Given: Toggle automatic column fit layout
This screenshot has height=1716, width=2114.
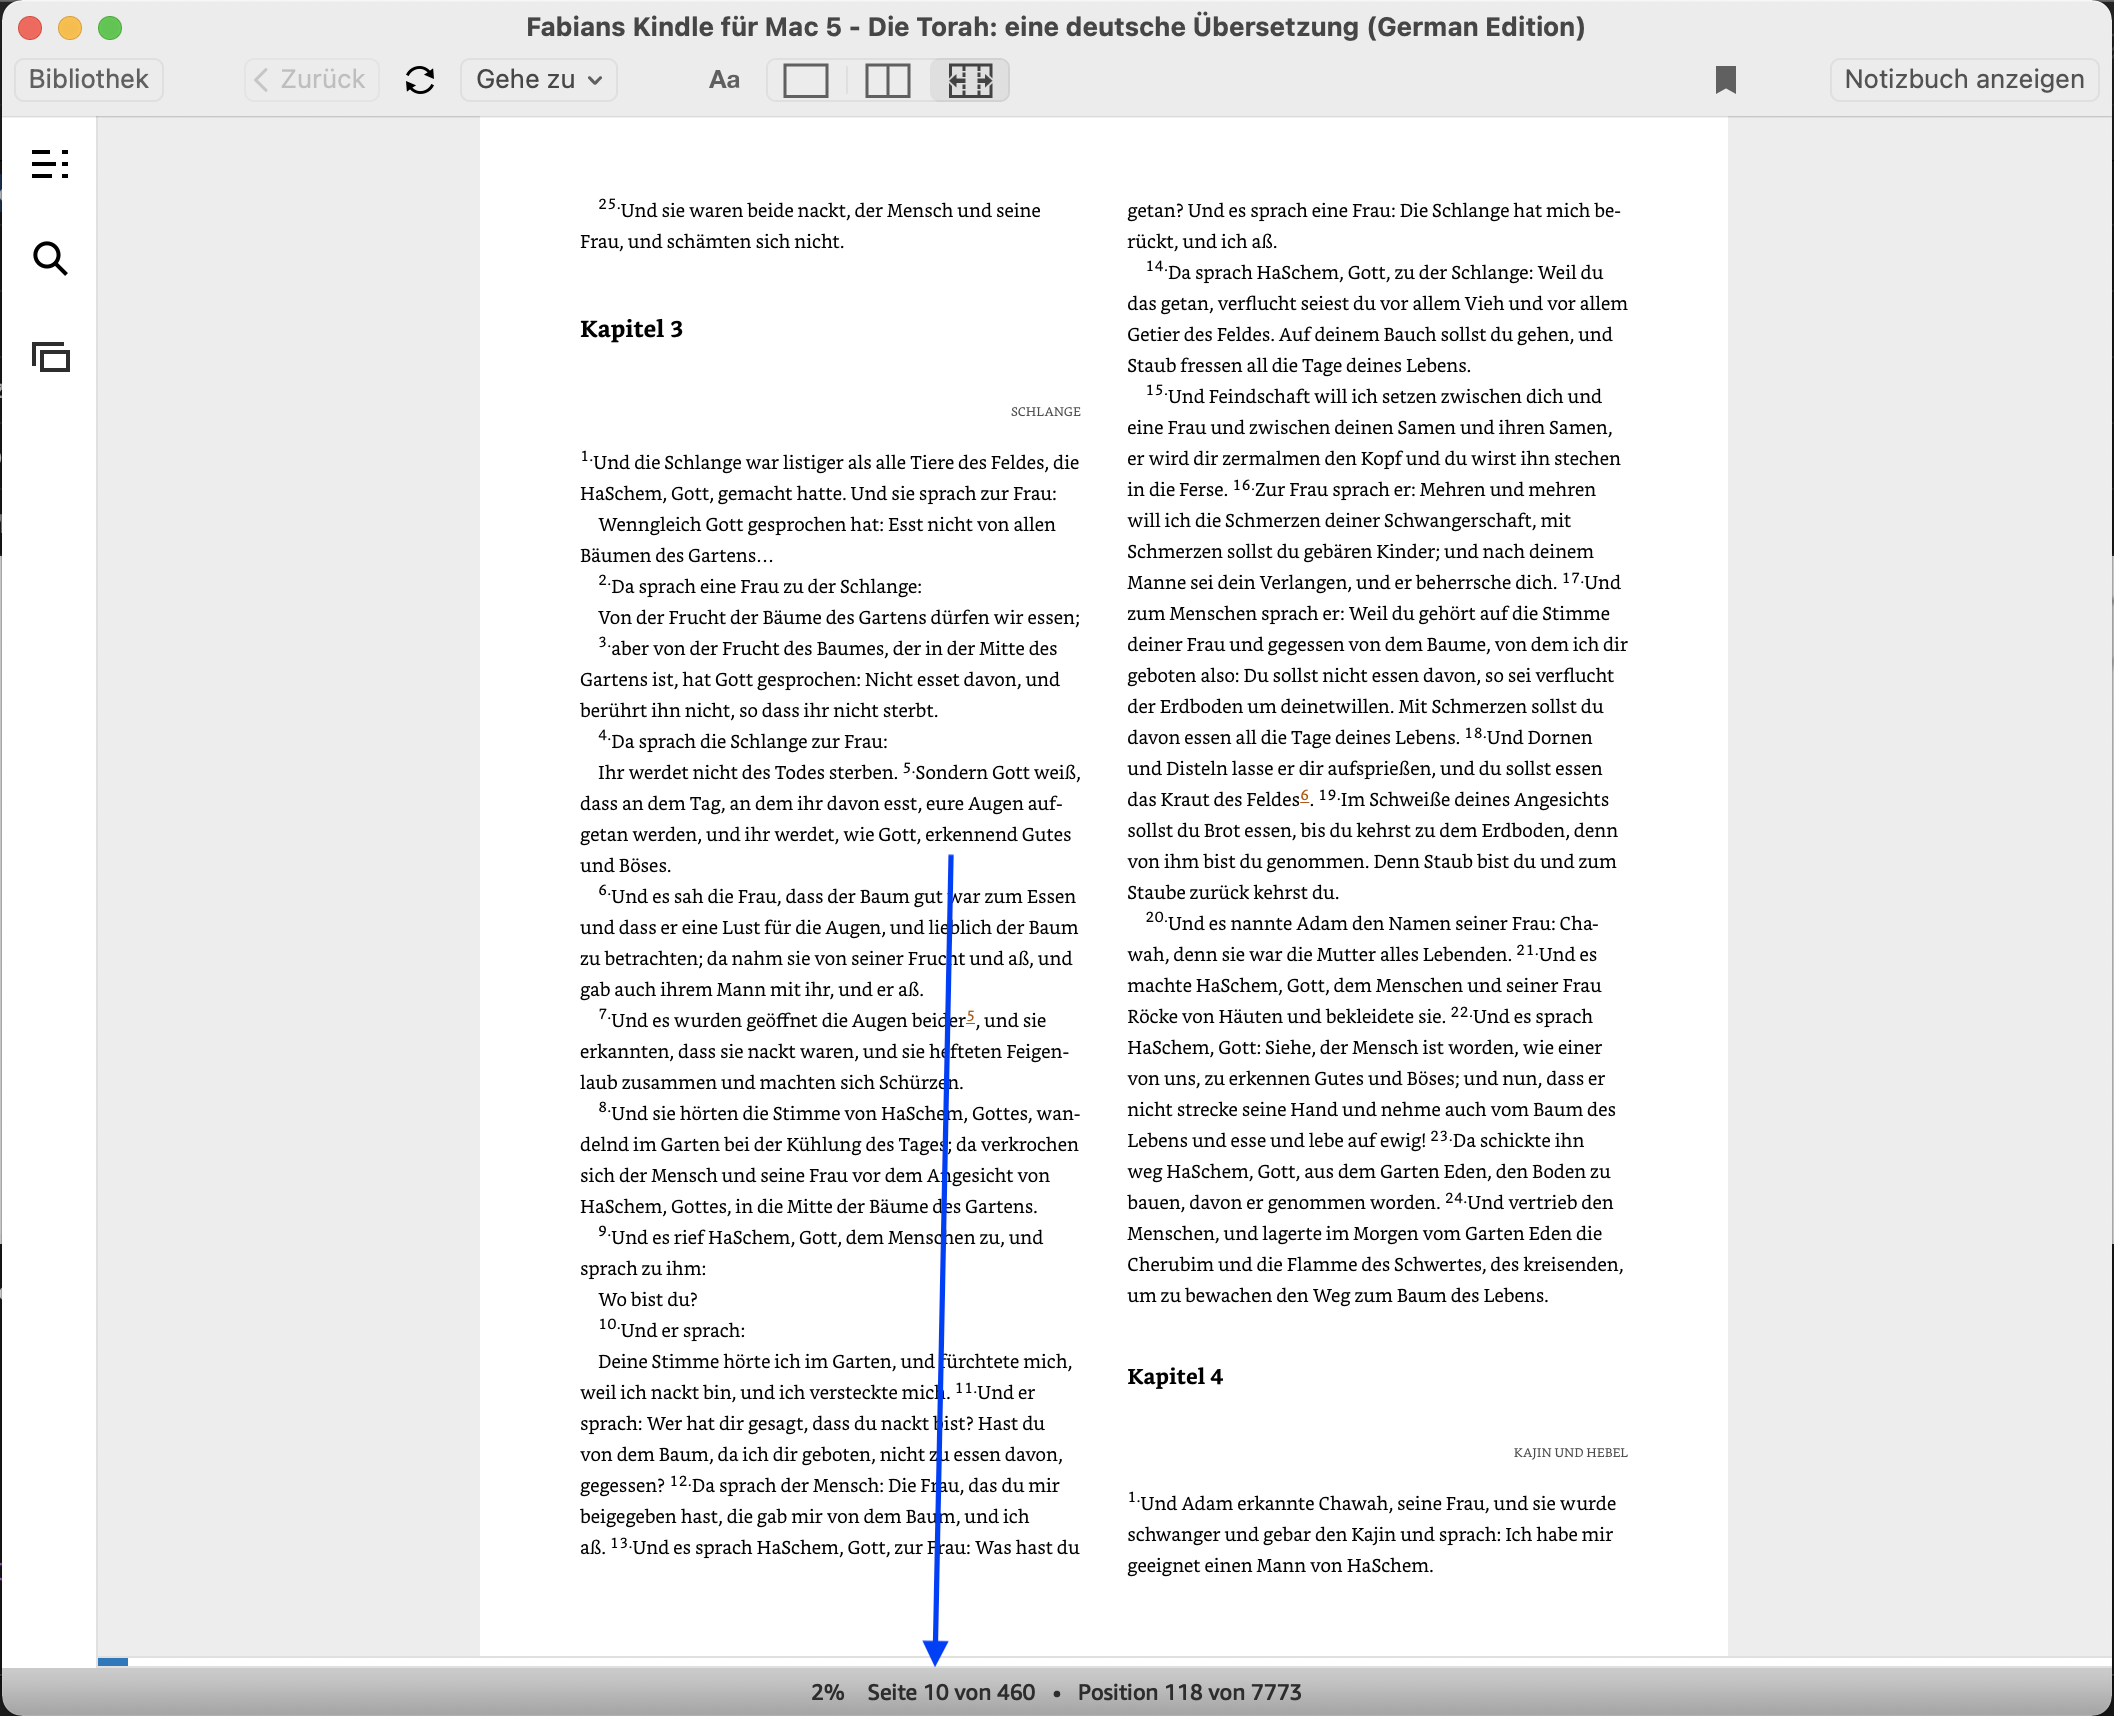Looking at the screenshot, I should 969,80.
